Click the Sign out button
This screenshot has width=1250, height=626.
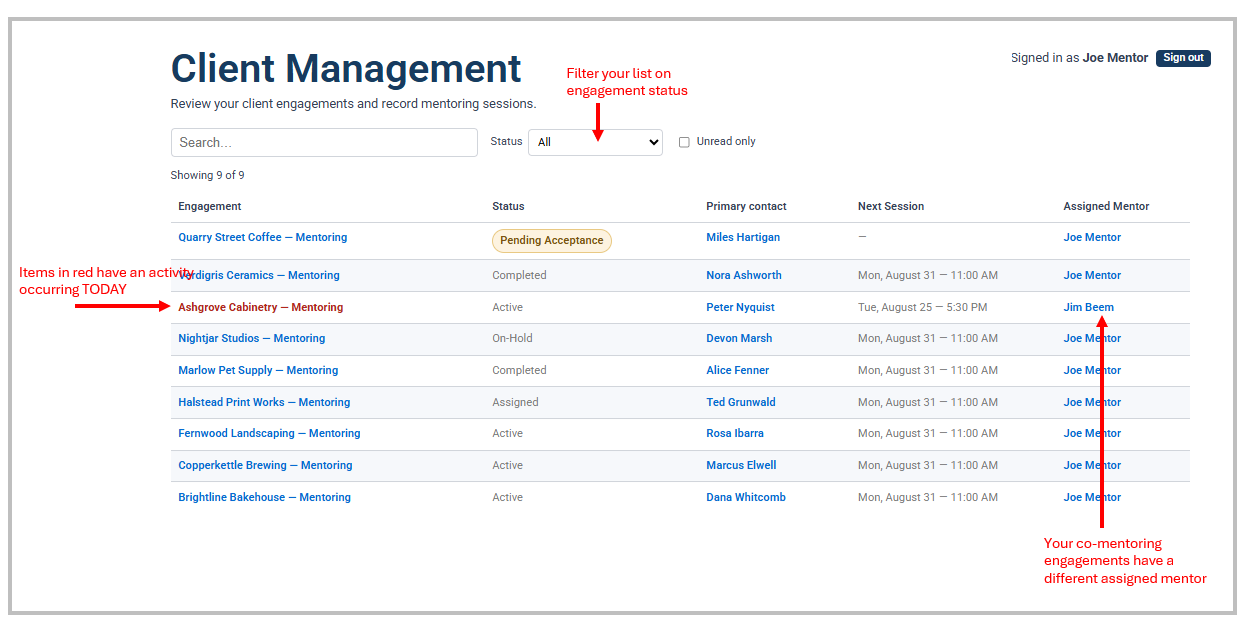click(x=1183, y=58)
